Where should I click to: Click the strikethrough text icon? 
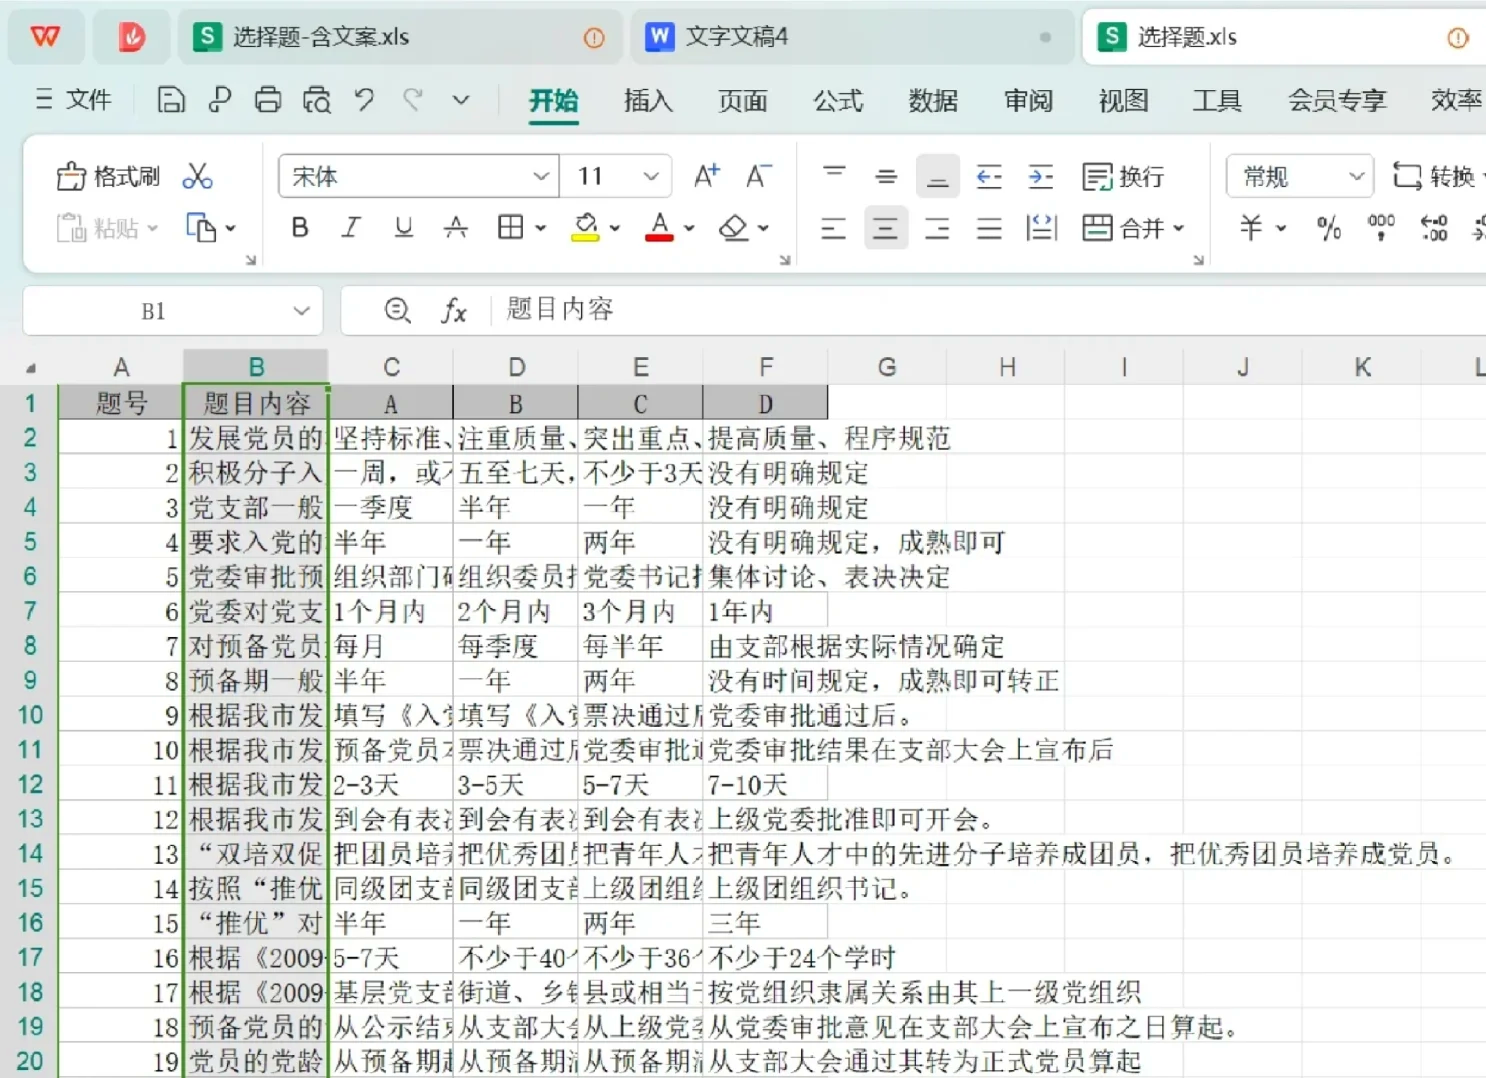click(x=455, y=228)
